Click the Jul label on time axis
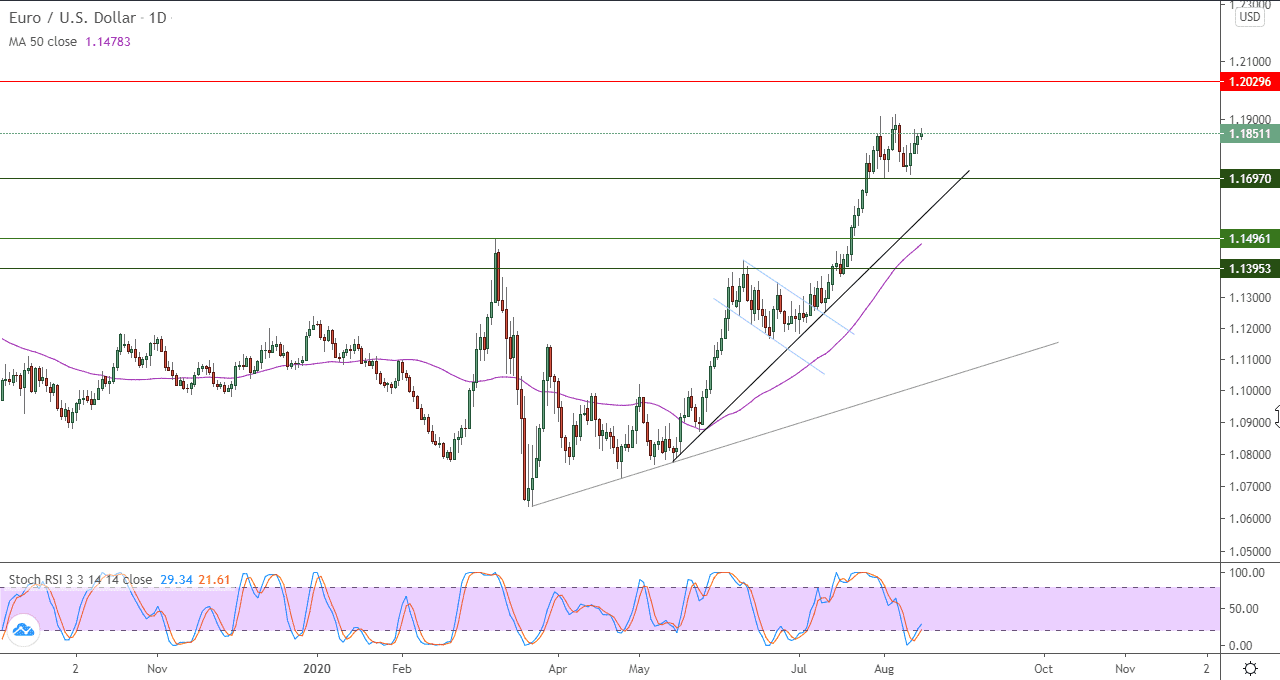 (800, 668)
